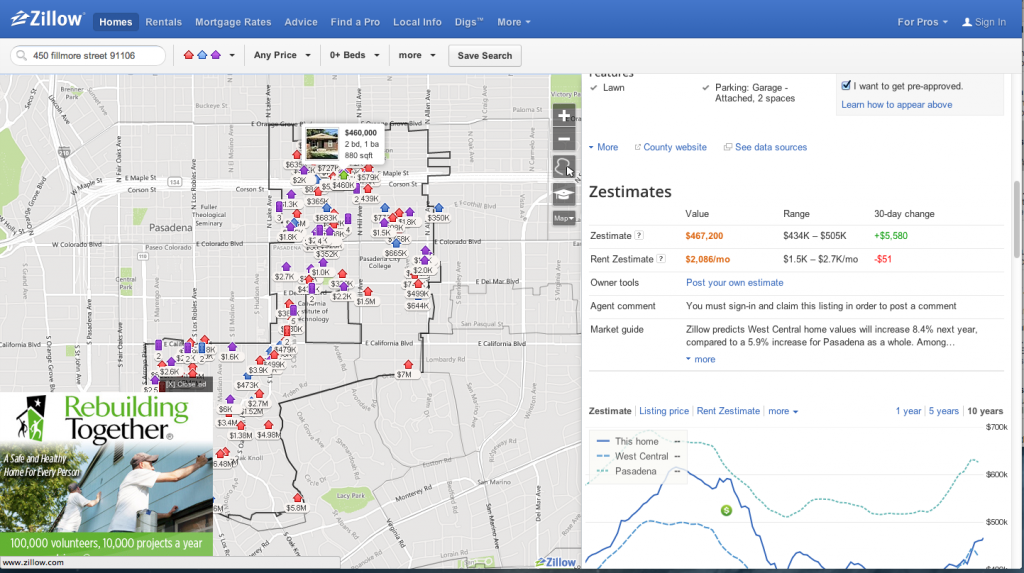This screenshot has width=1024, height=573.
Task: Set chart range to 5 years
Action: [944, 411]
